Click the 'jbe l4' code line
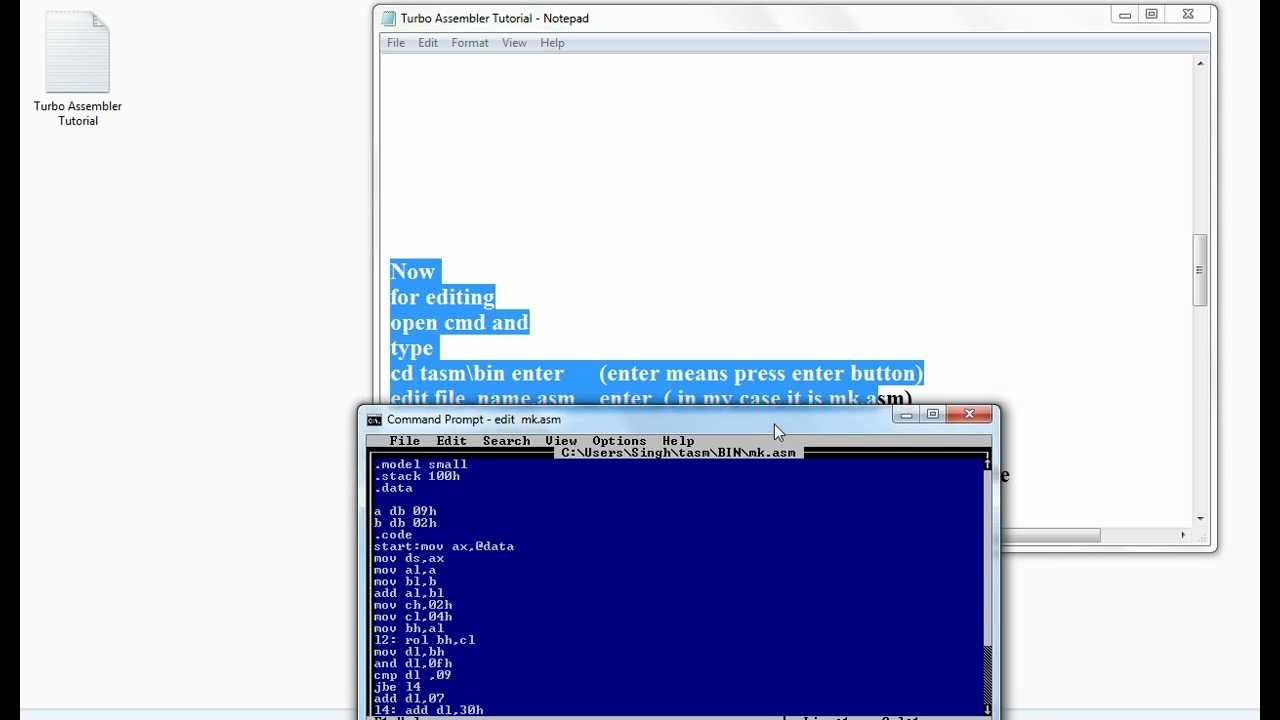1280x720 pixels. [x=397, y=687]
